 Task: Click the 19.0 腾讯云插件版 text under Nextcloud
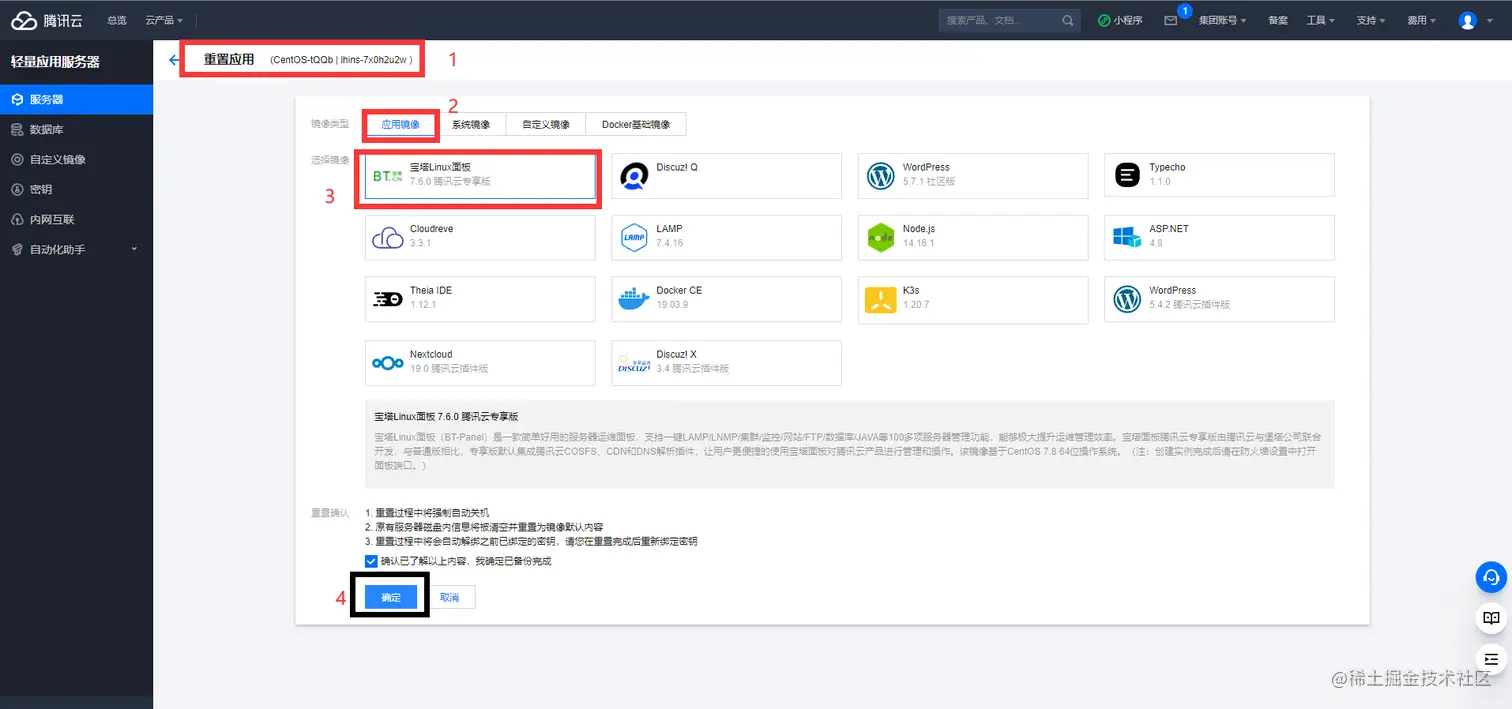tap(449, 368)
